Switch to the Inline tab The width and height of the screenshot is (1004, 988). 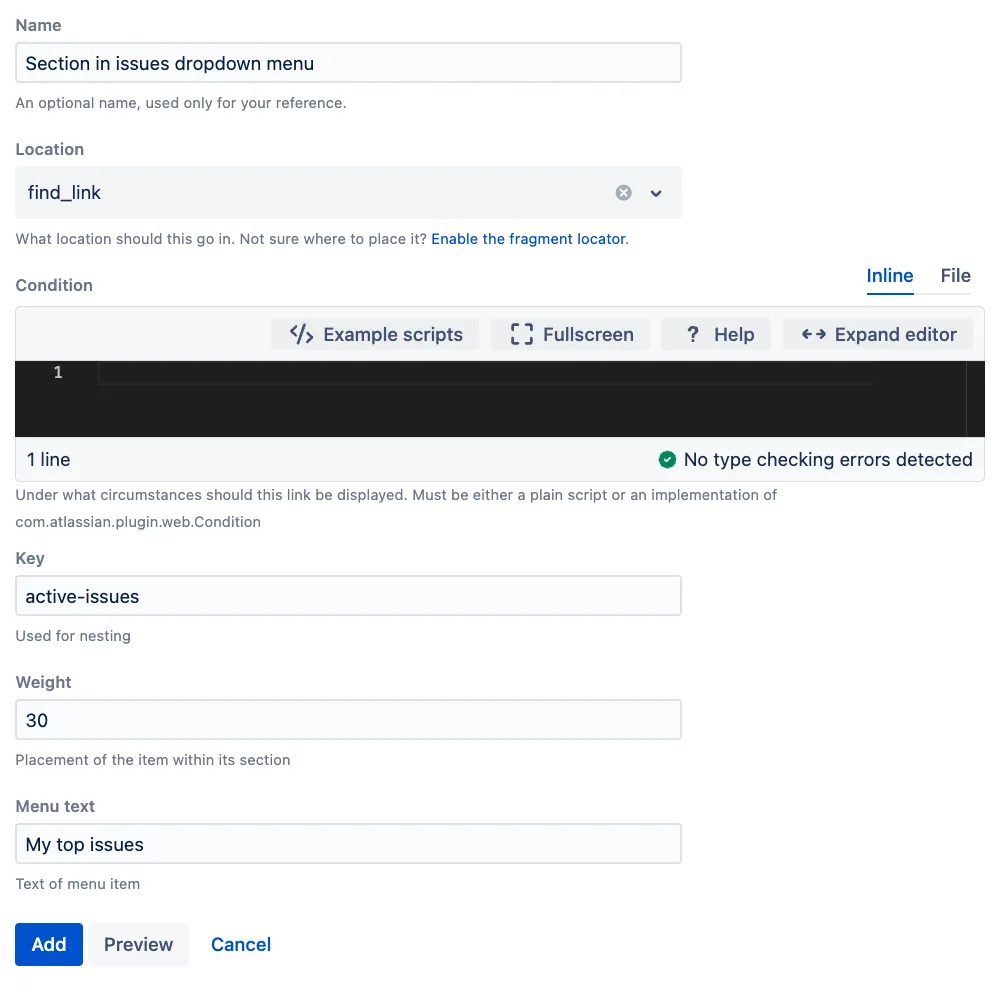pyautogui.click(x=889, y=276)
